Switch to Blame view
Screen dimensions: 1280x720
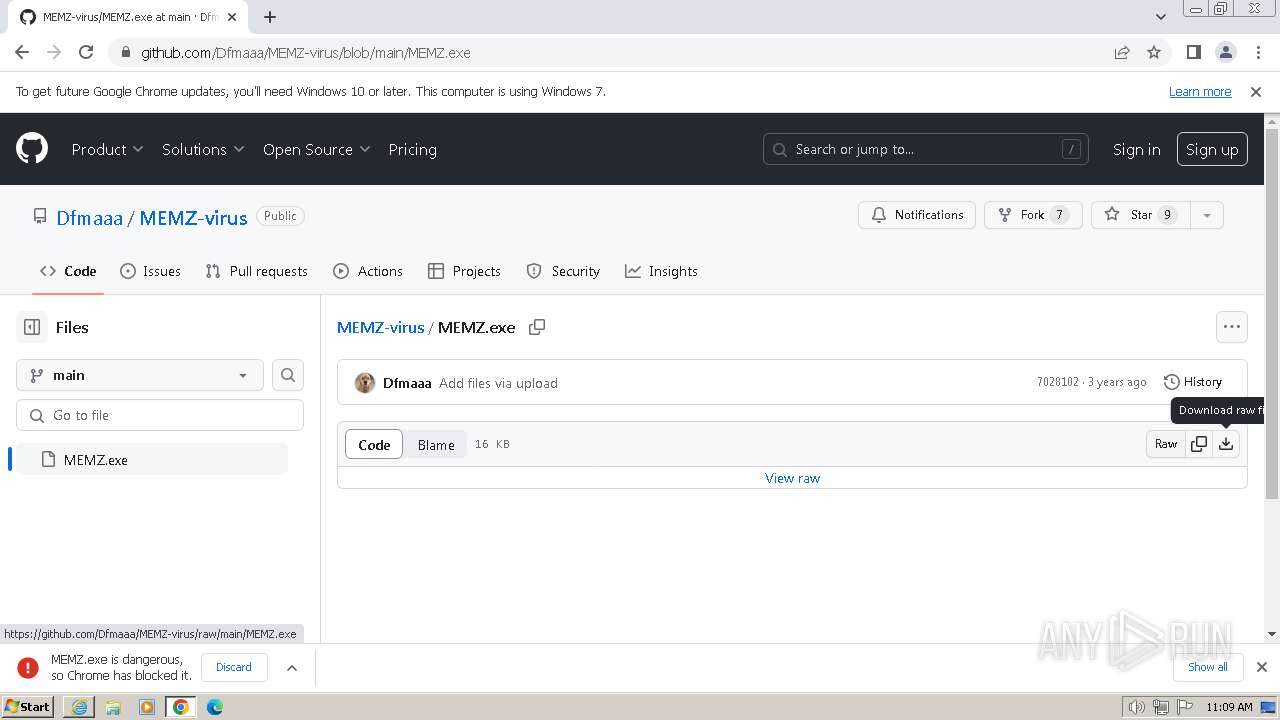436,445
